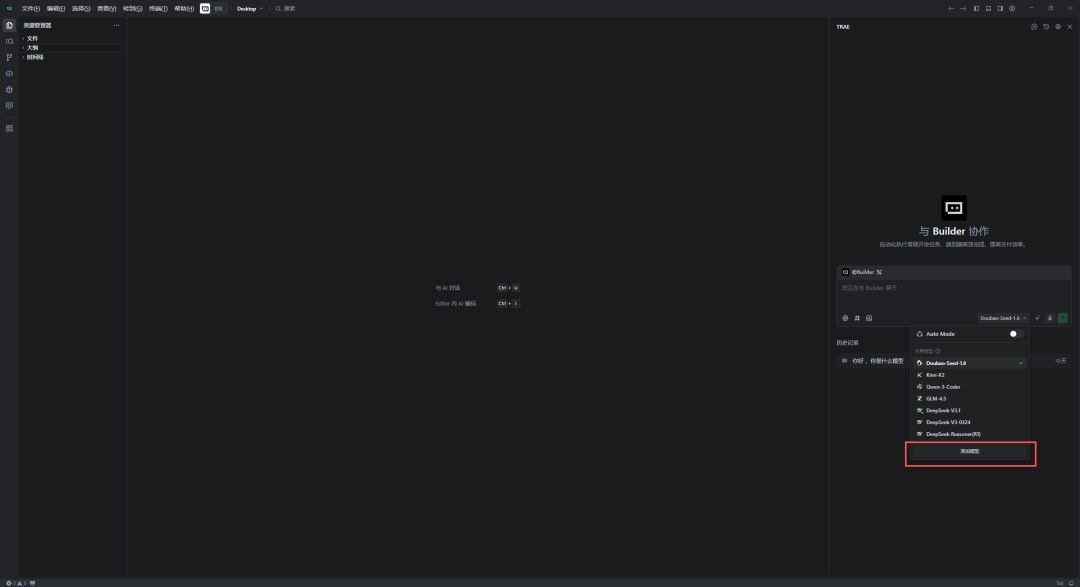Viewport: 1080px width, 587px height.
Task: Click the @Builder agent tag
Action: coord(862,272)
